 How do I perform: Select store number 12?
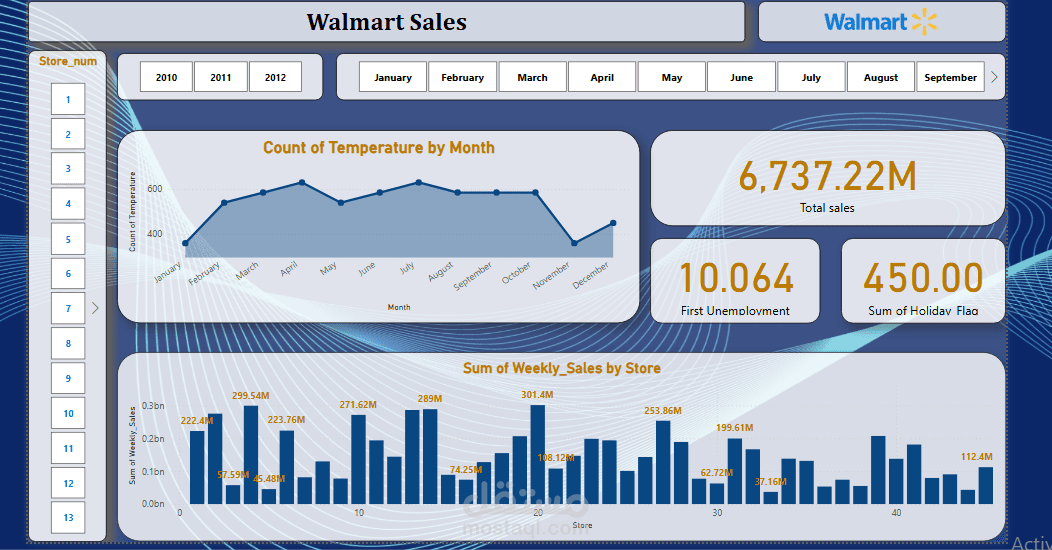(68, 483)
